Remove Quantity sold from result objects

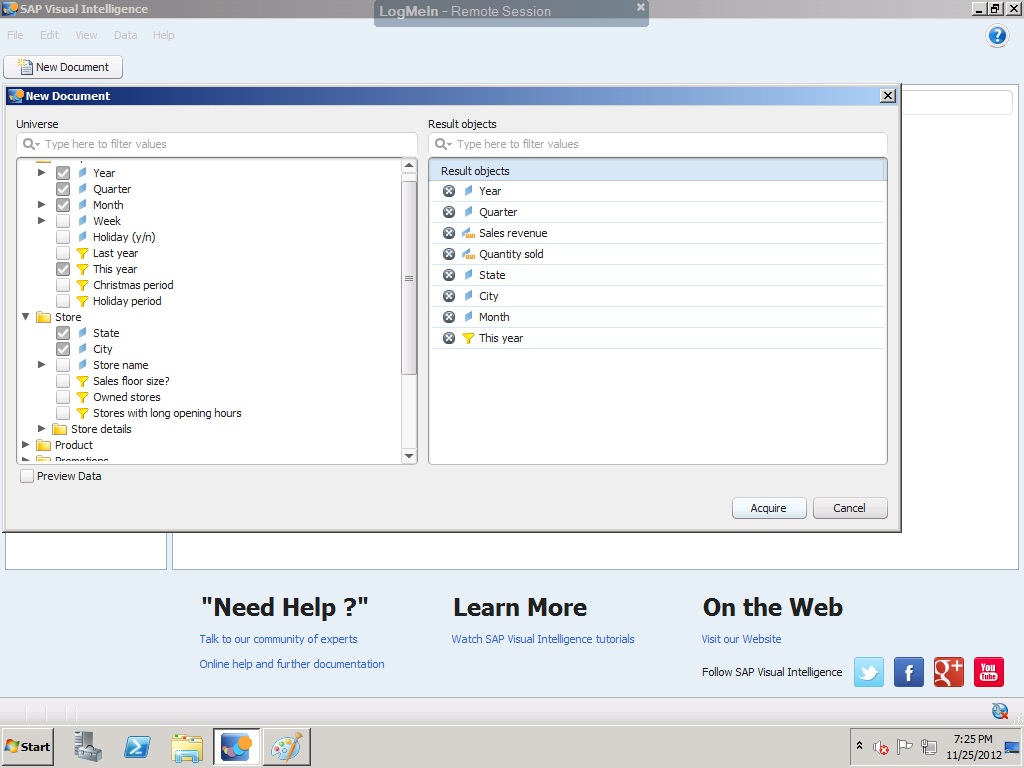(449, 254)
